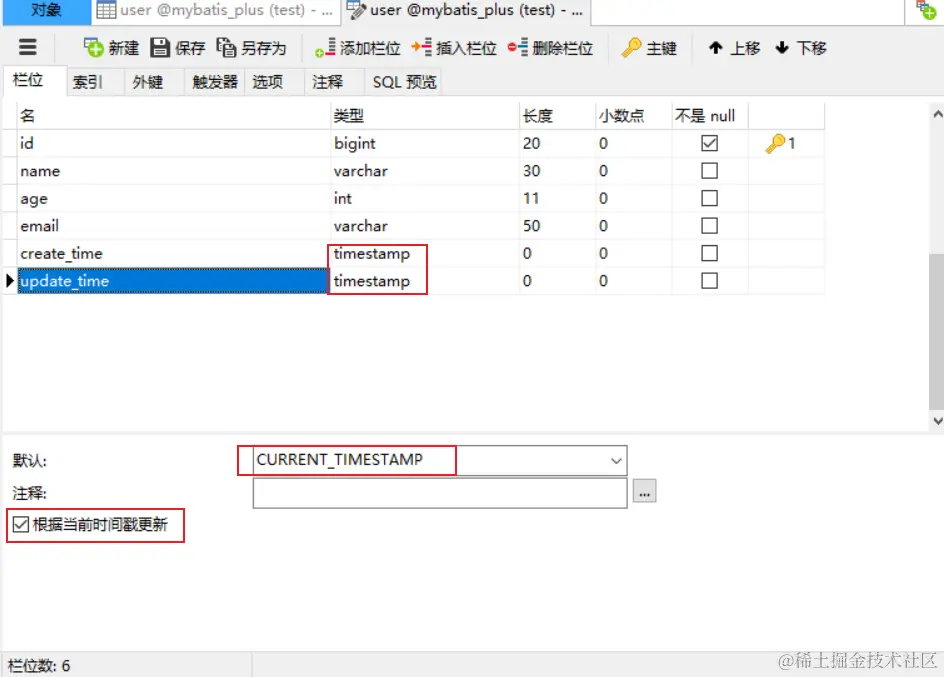The image size is (944, 677).
Task: Click the 上移 (Move Up) arrow button
Action: pyautogui.click(x=734, y=48)
